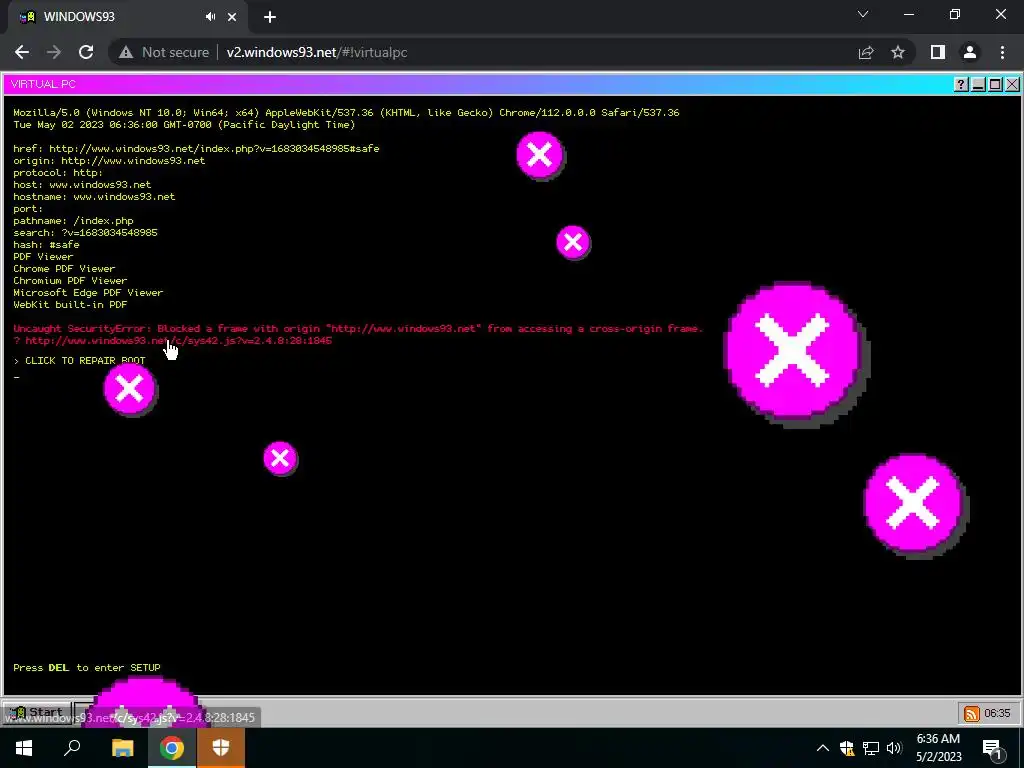
Task: Click the 'Microsoft Edge PDF Viewer' line
Action: click(x=88, y=293)
